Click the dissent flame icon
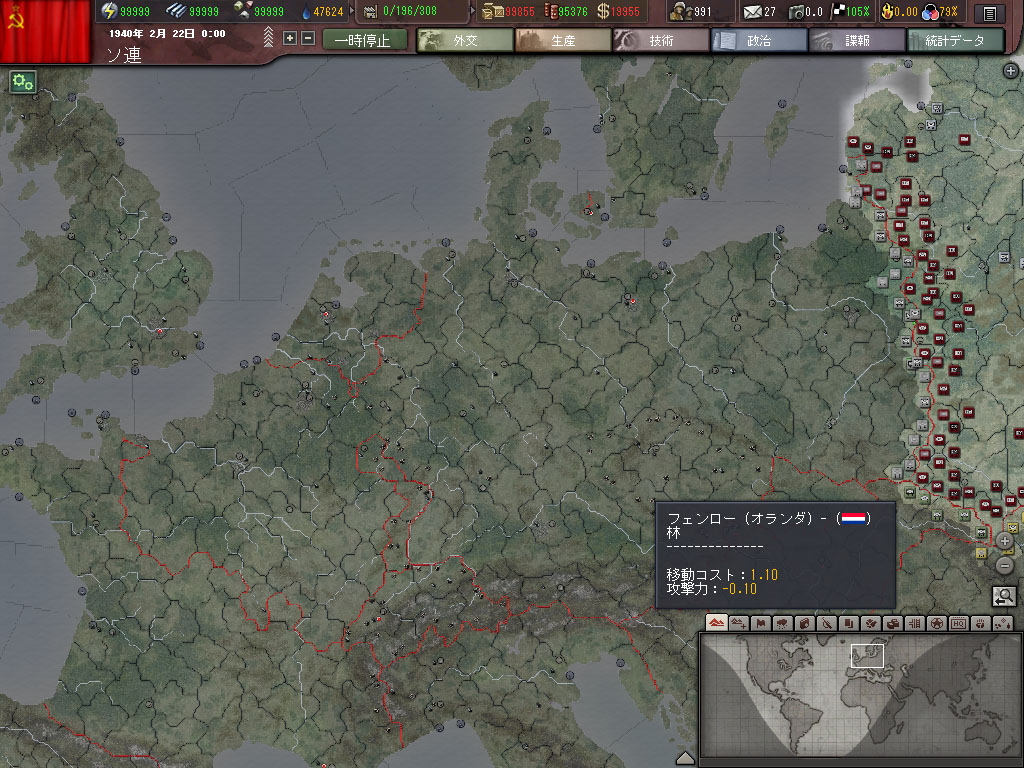The width and height of the screenshot is (1024, 768). click(x=888, y=11)
